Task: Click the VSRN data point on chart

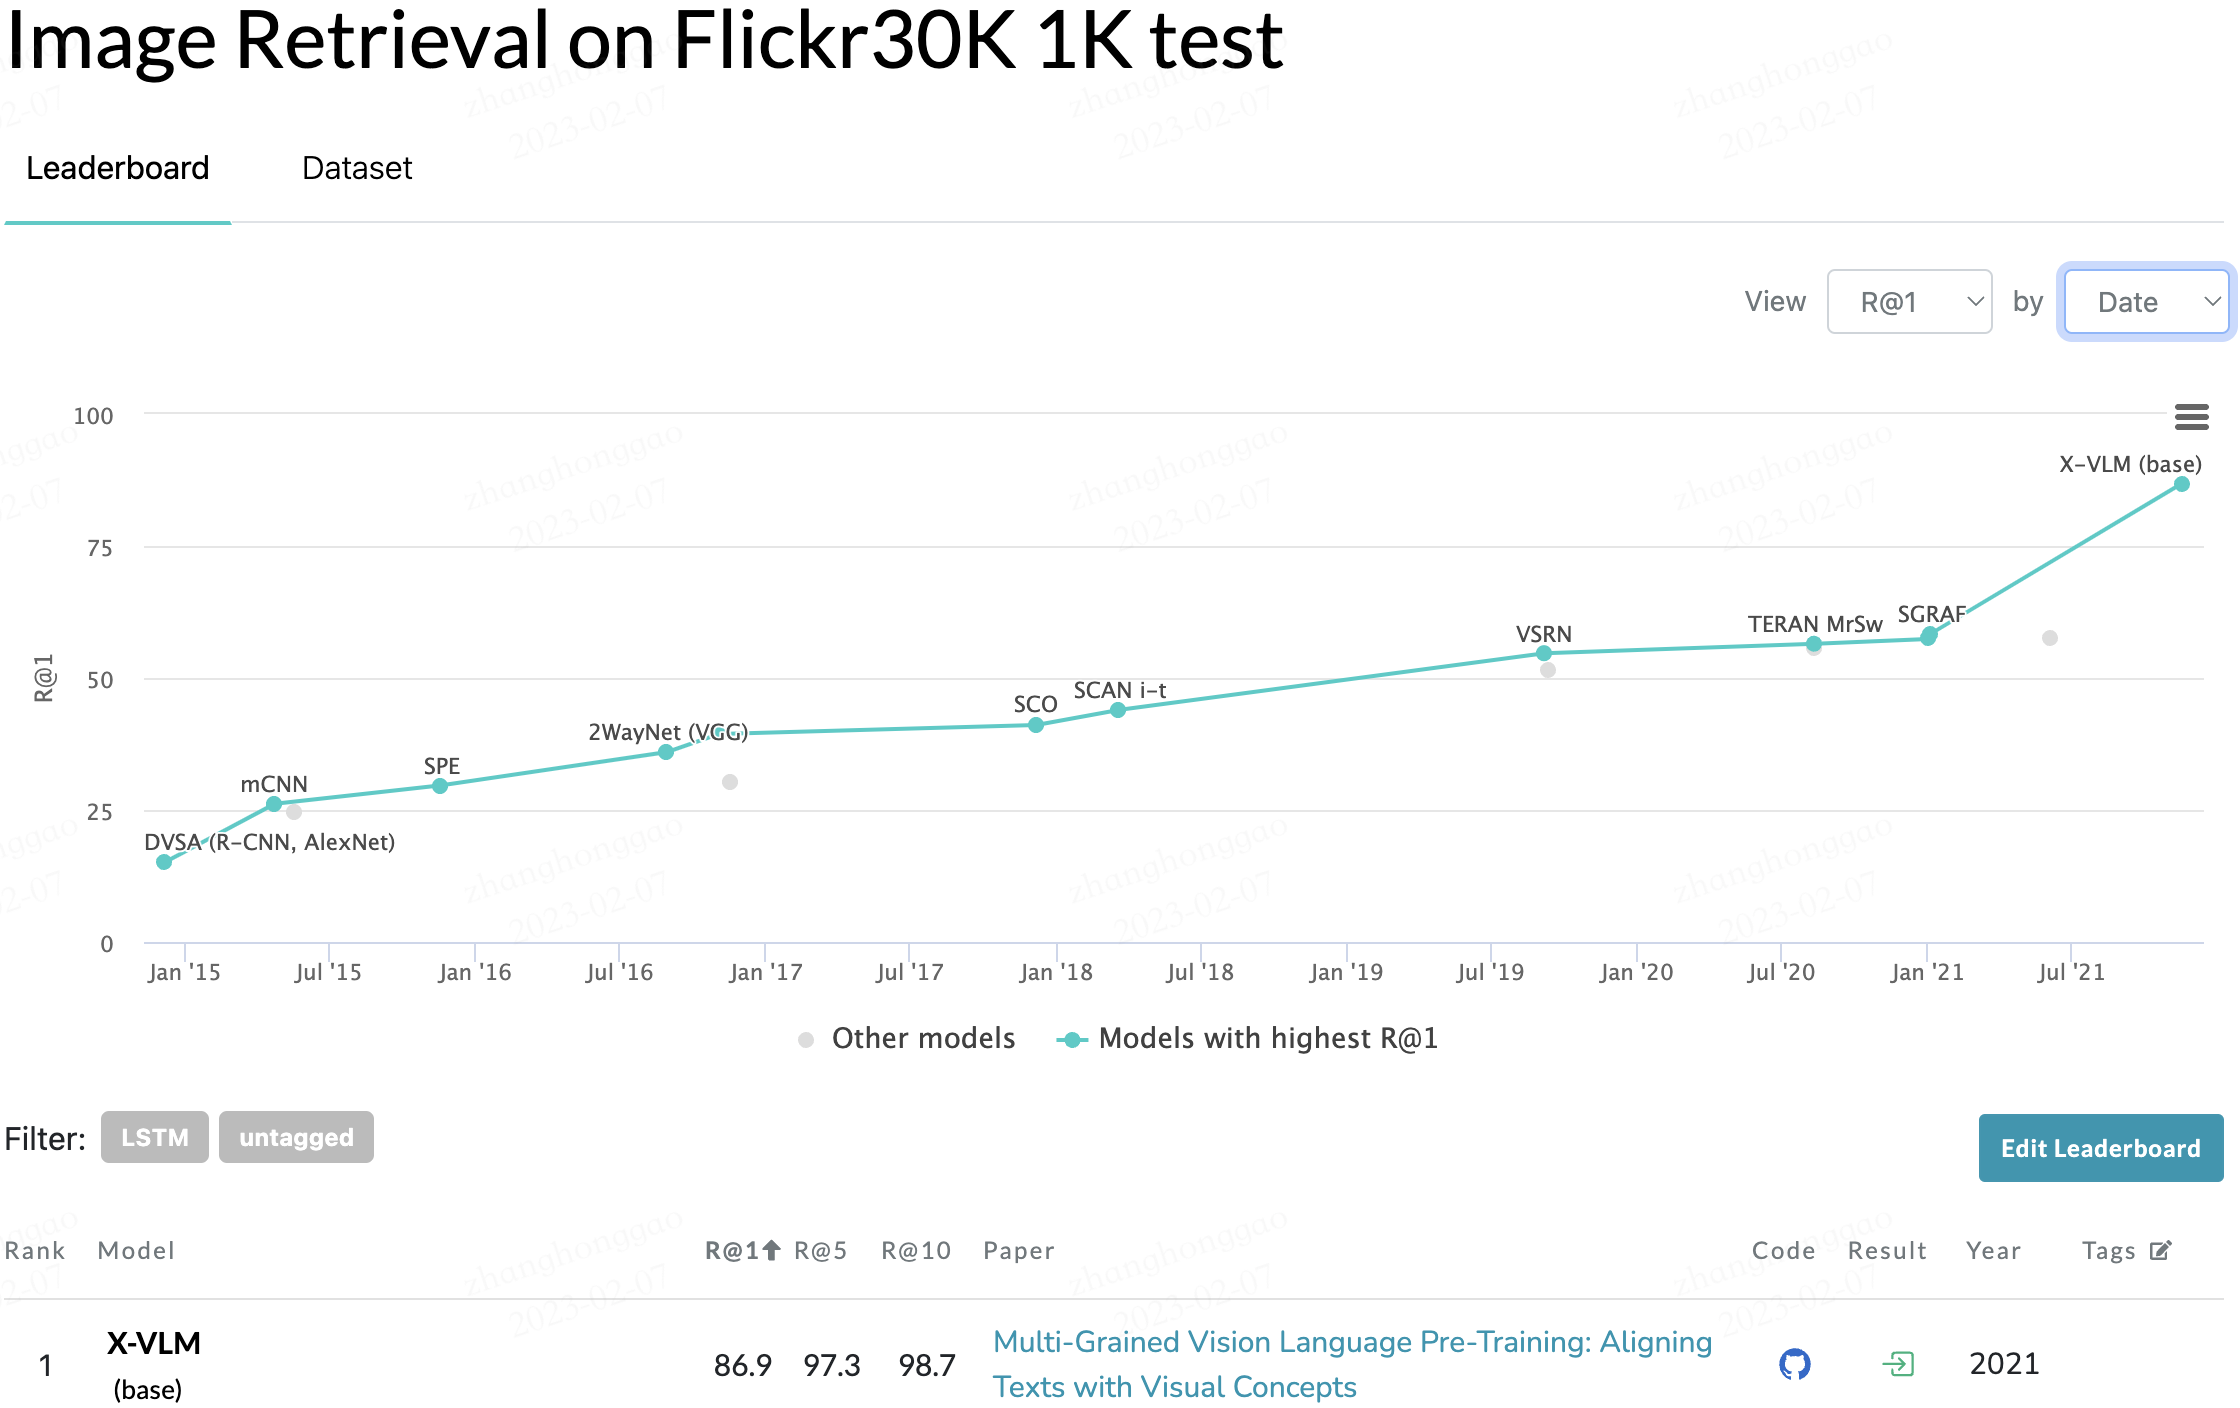Action: point(1544,653)
